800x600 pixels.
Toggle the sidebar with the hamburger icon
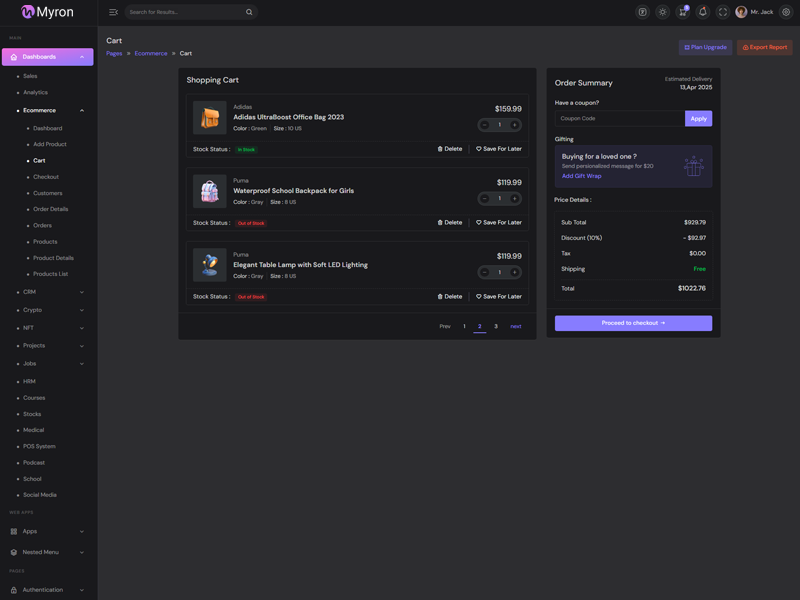113,12
